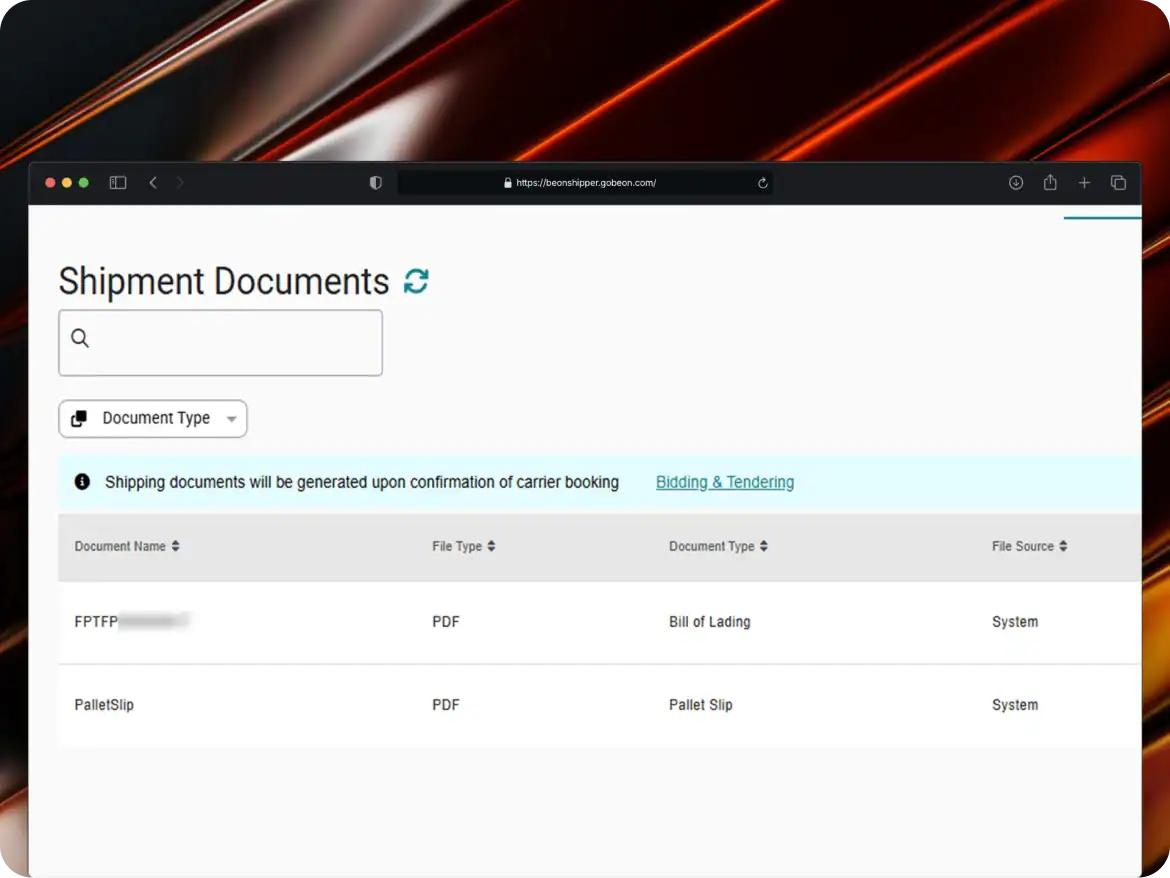Sort by File Source column arrows
1170x878 pixels.
click(1063, 546)
